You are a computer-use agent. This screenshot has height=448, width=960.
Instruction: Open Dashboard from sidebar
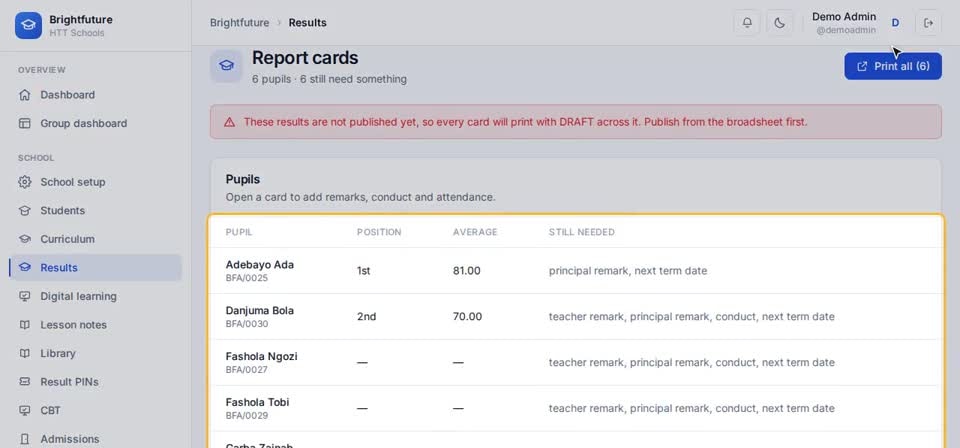[x=96, y=95]
